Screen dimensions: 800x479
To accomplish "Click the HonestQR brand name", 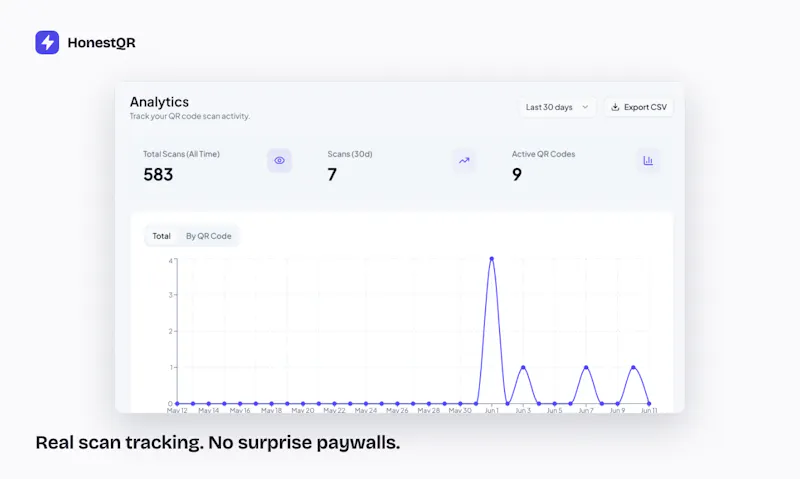I will point(102,43).
